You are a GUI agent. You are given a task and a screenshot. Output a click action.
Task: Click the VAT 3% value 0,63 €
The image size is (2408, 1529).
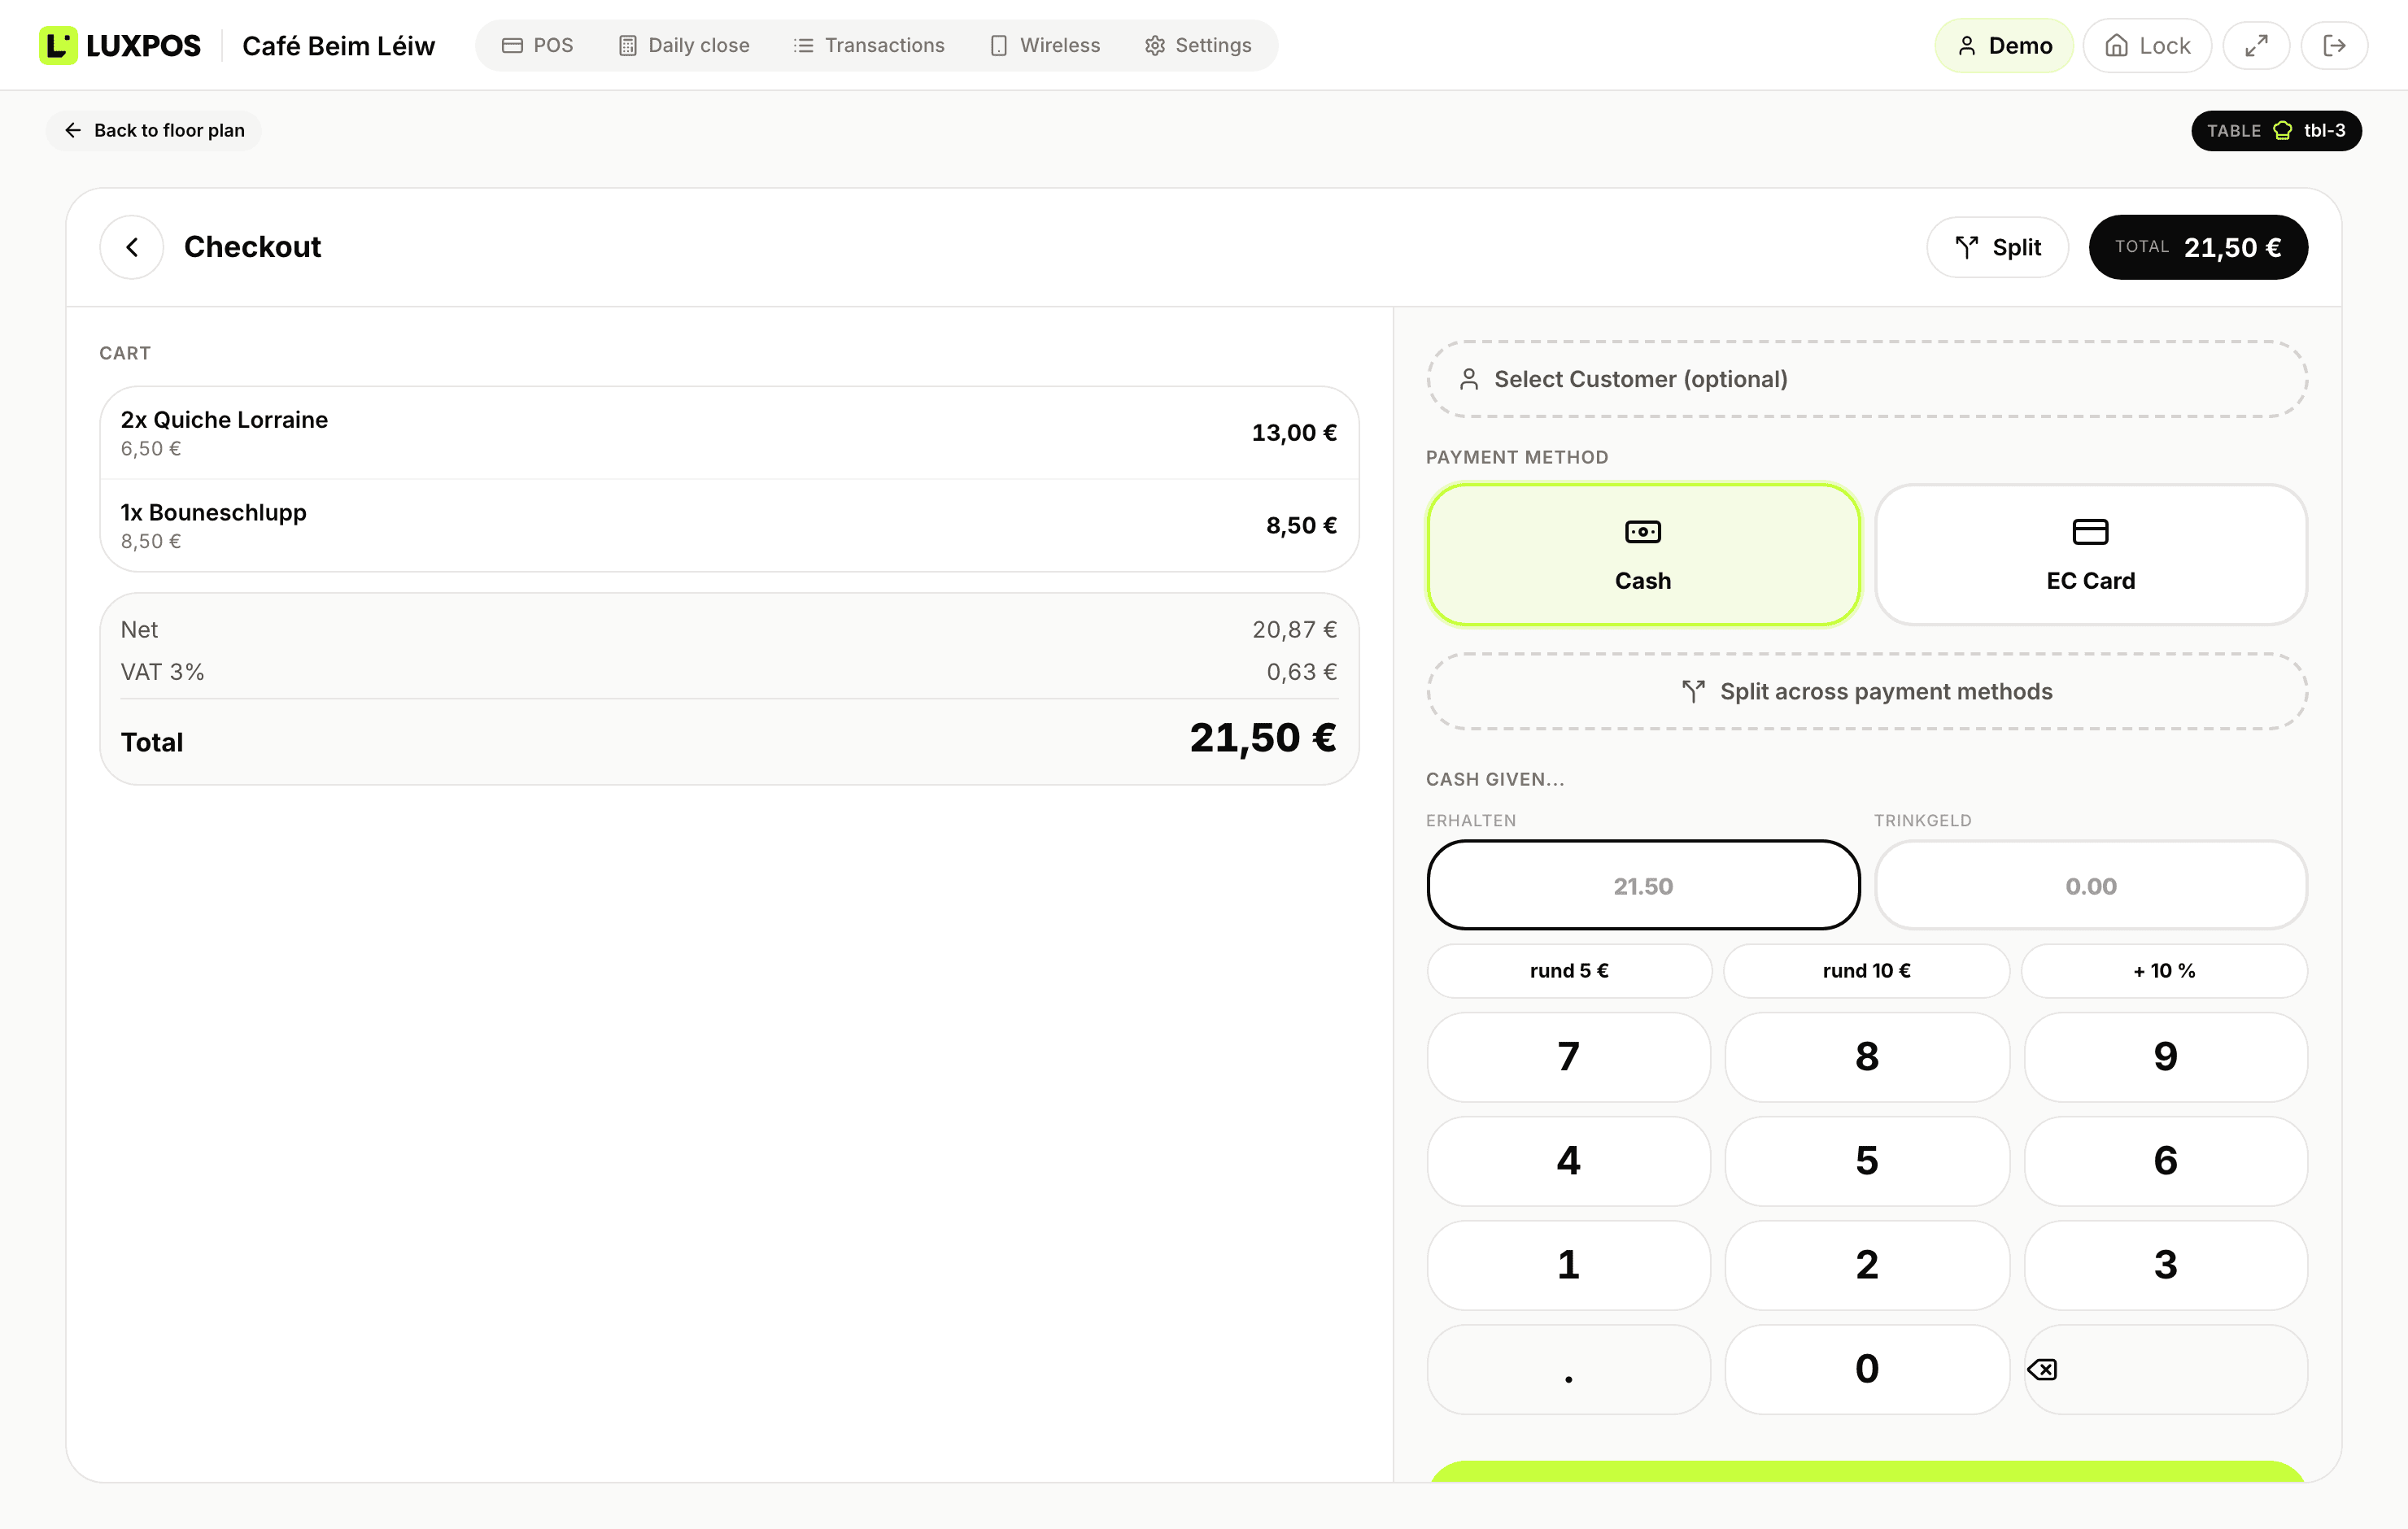[1301, 672]
